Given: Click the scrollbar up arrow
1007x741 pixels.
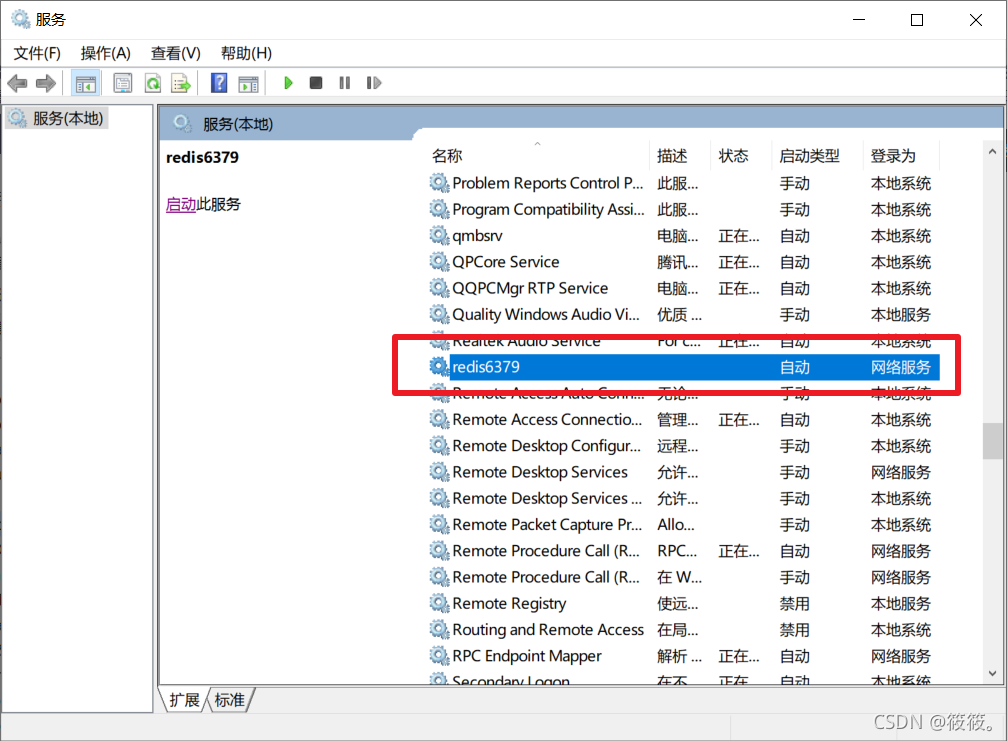Looking at the screenshot, I should pyautogui.click(x=992, y=152).
